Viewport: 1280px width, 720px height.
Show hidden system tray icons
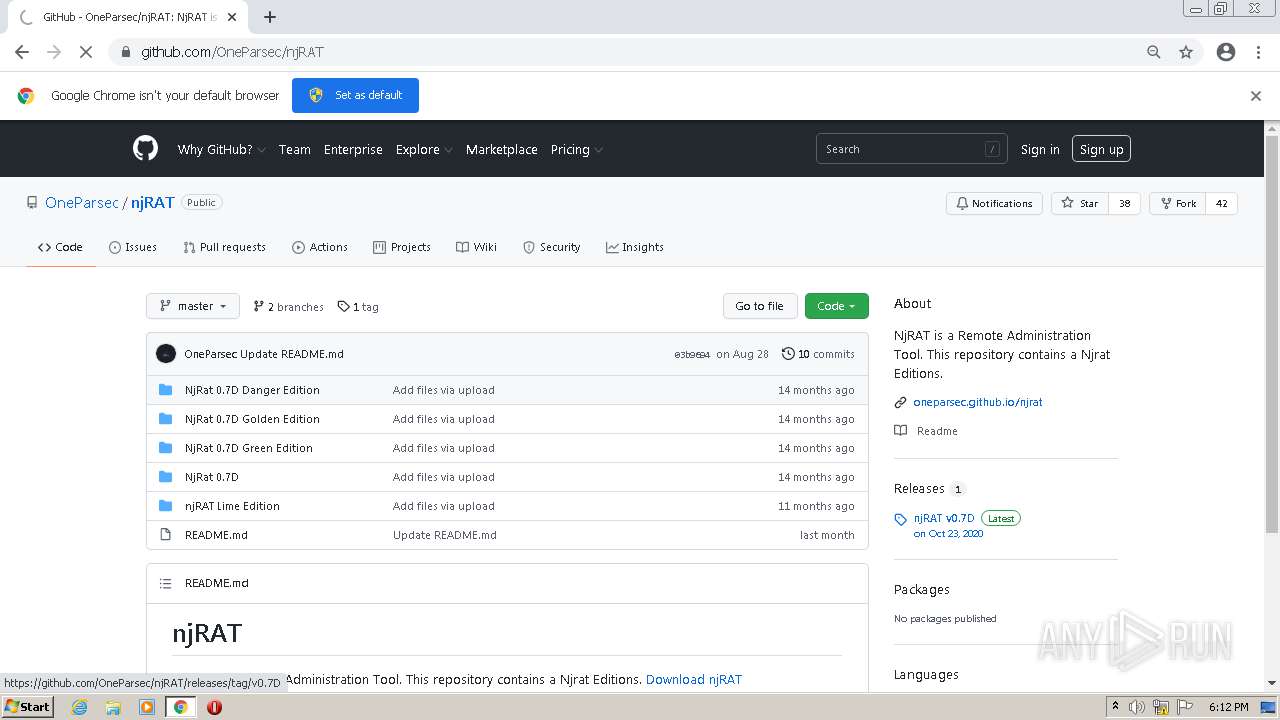[1115, 707]
